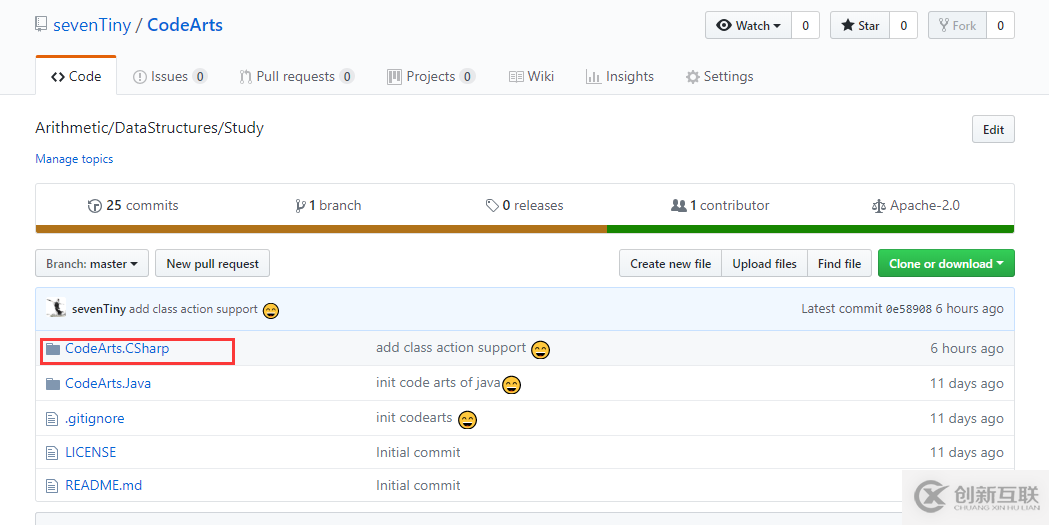
Task: Open the CodeArts repository name link
Action: [x=185, y=25]
